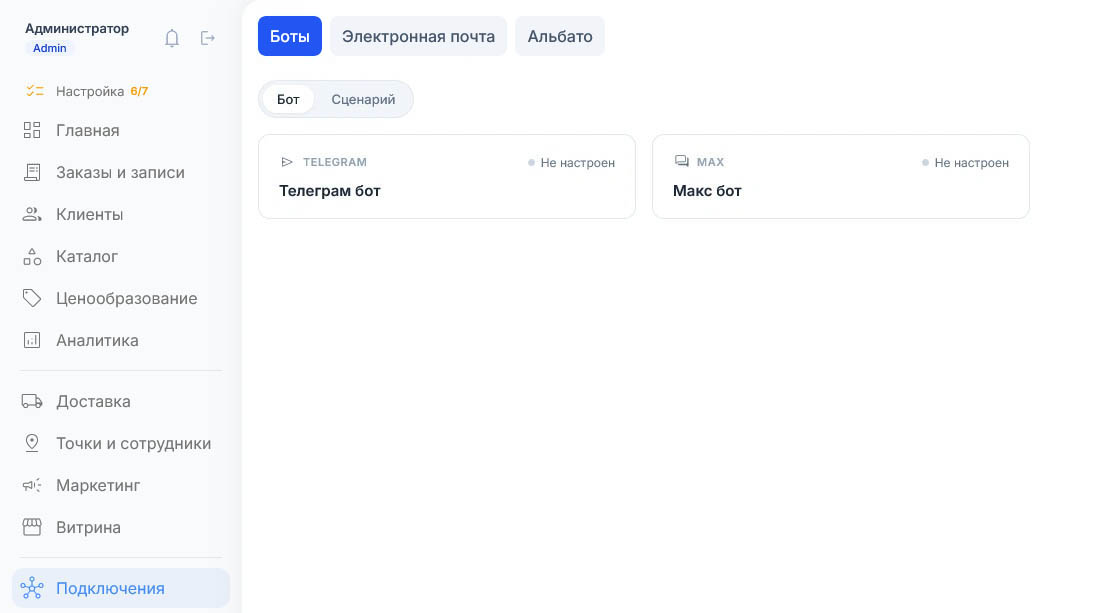Click the Клиенты people icon
Screen dimensions: 1097x613
pos(32,214)
